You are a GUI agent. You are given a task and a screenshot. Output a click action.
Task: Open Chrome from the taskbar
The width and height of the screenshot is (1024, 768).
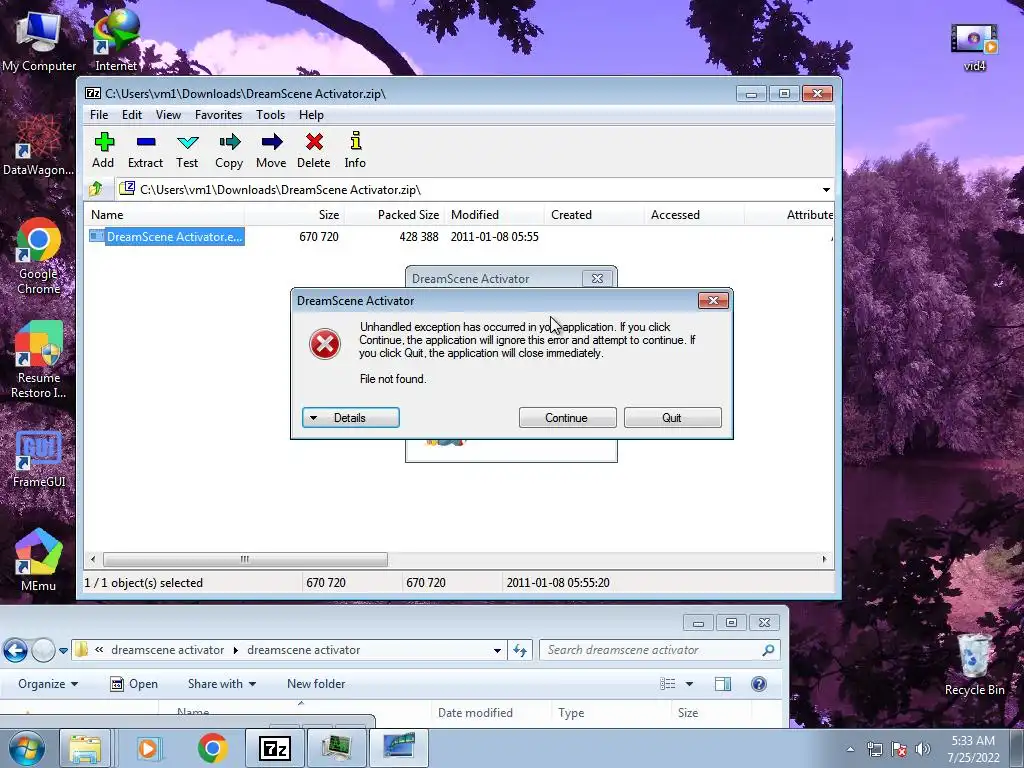click(x=212, y=748)
